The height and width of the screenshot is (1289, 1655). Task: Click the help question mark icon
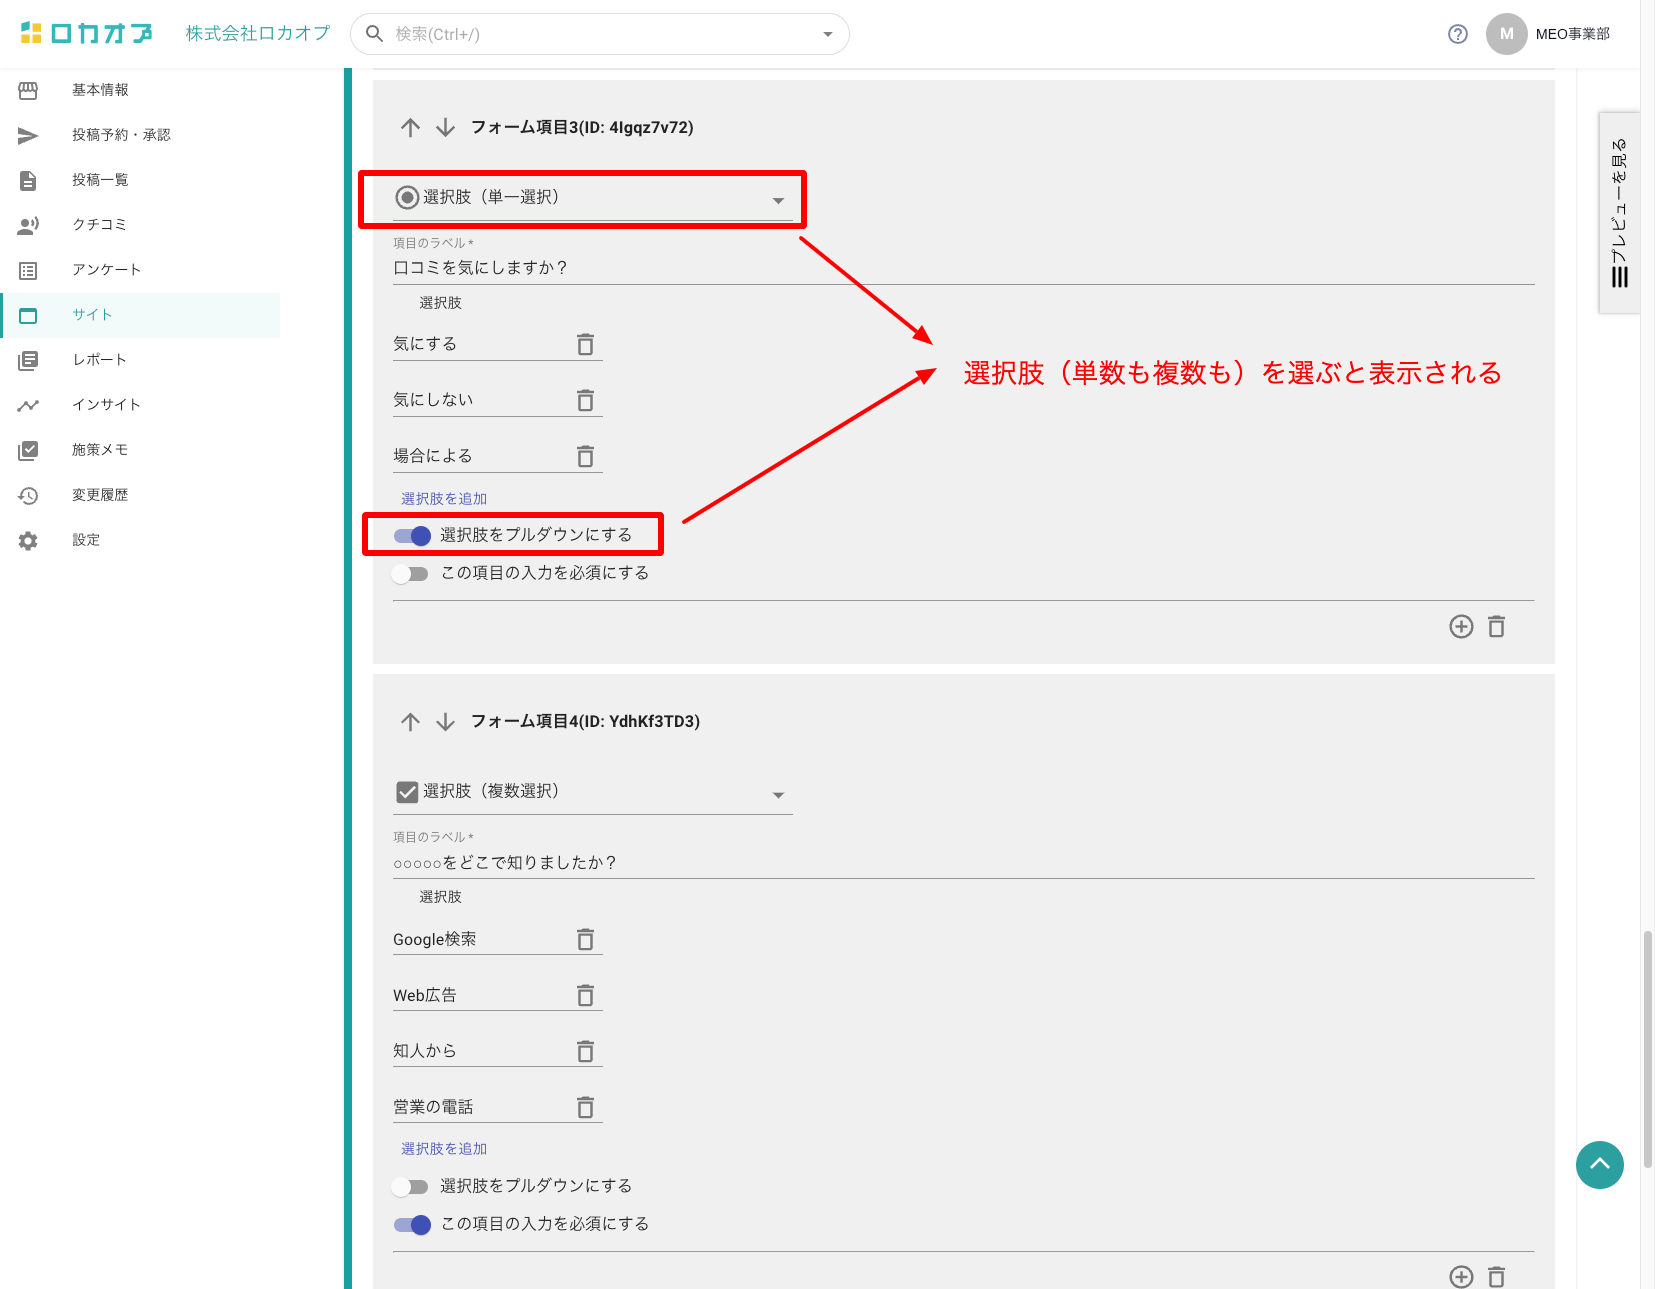[1457, 34]
